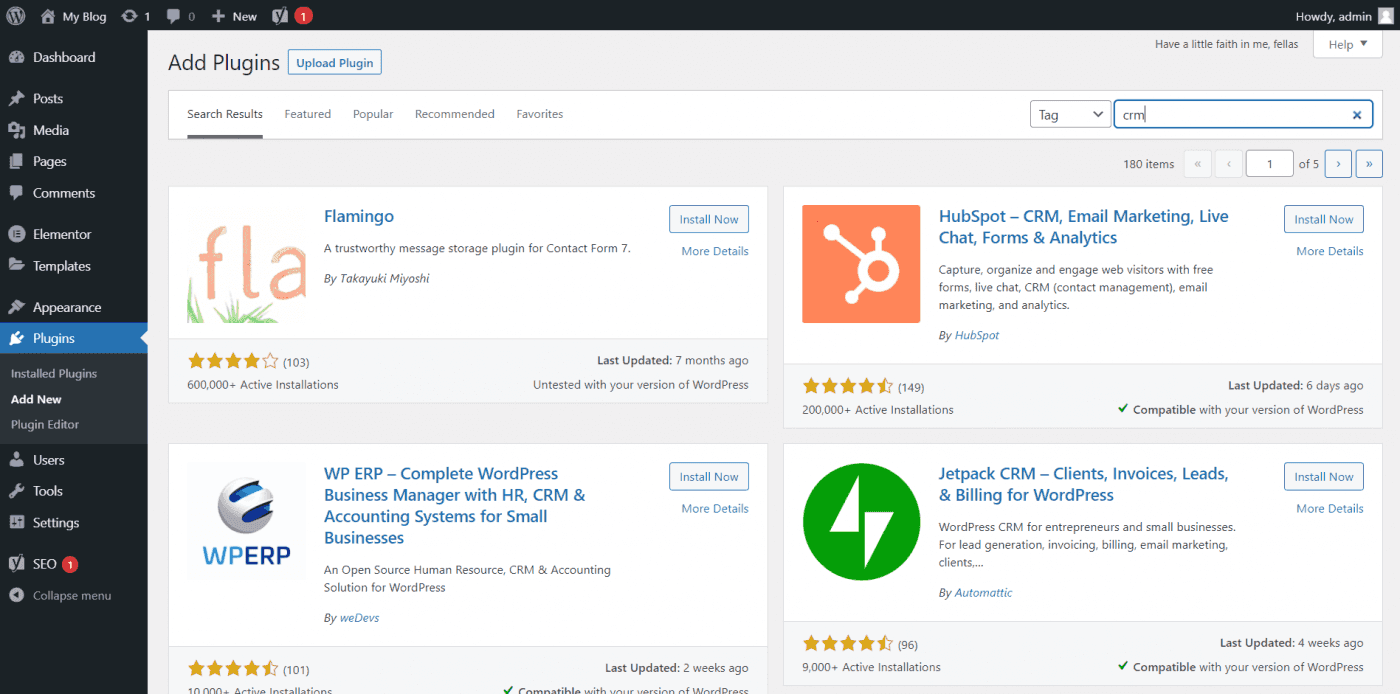The height and width of the screenshot is (694, 1400).
Task: Open the Jetpack CRM title link
Action: coord(1083,484)
